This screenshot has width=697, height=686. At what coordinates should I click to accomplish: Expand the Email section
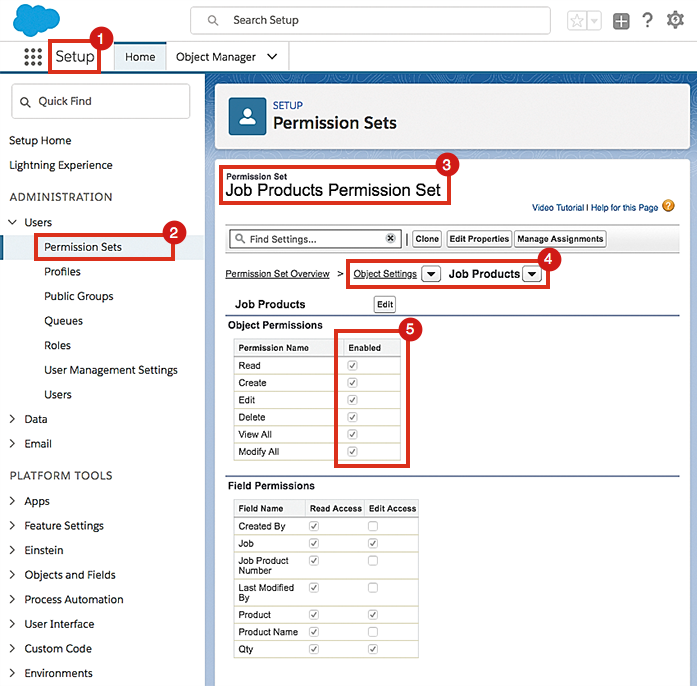click(12, 443)
